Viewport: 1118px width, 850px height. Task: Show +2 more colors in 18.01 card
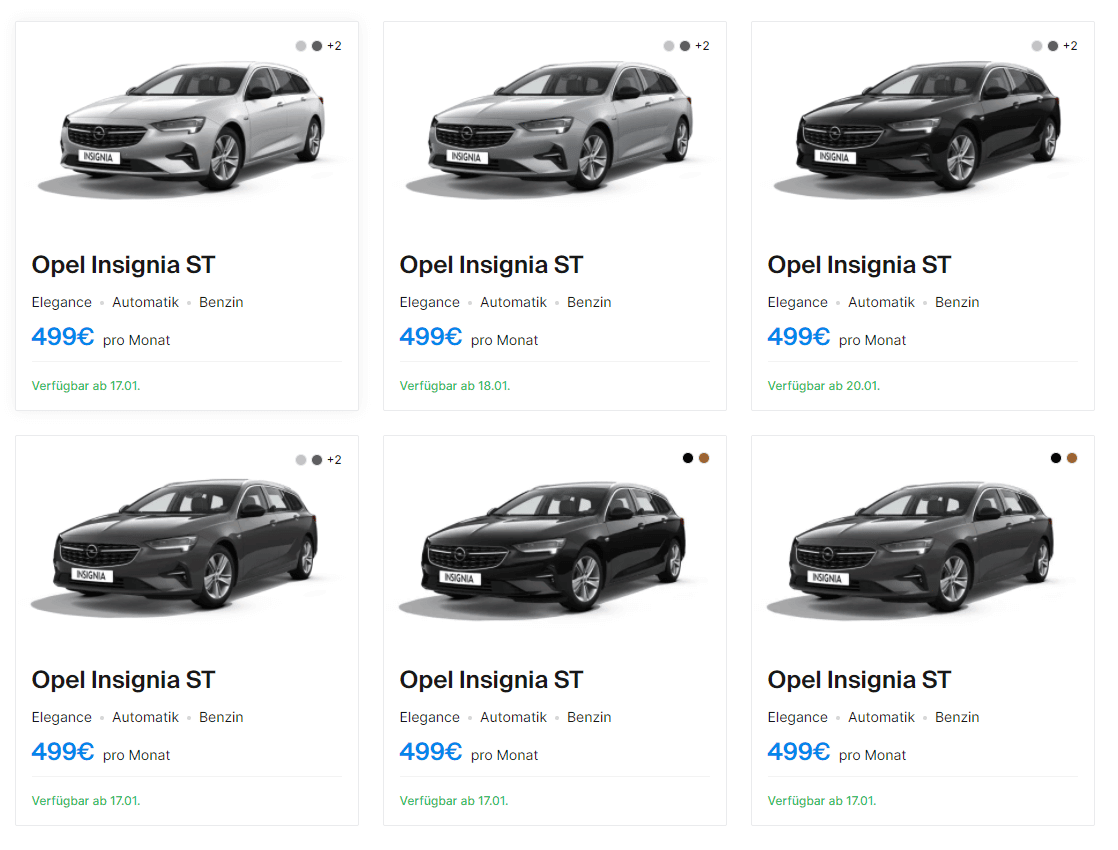702,46
